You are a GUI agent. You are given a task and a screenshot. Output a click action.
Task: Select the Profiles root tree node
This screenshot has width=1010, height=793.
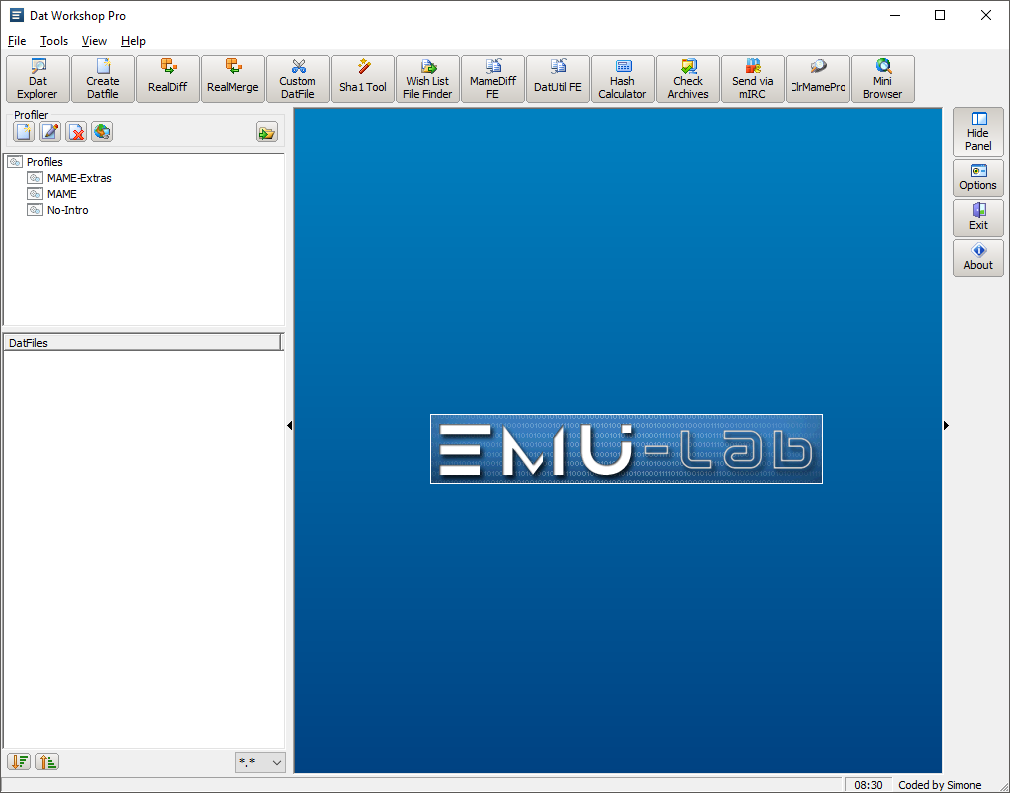[44, 162]
